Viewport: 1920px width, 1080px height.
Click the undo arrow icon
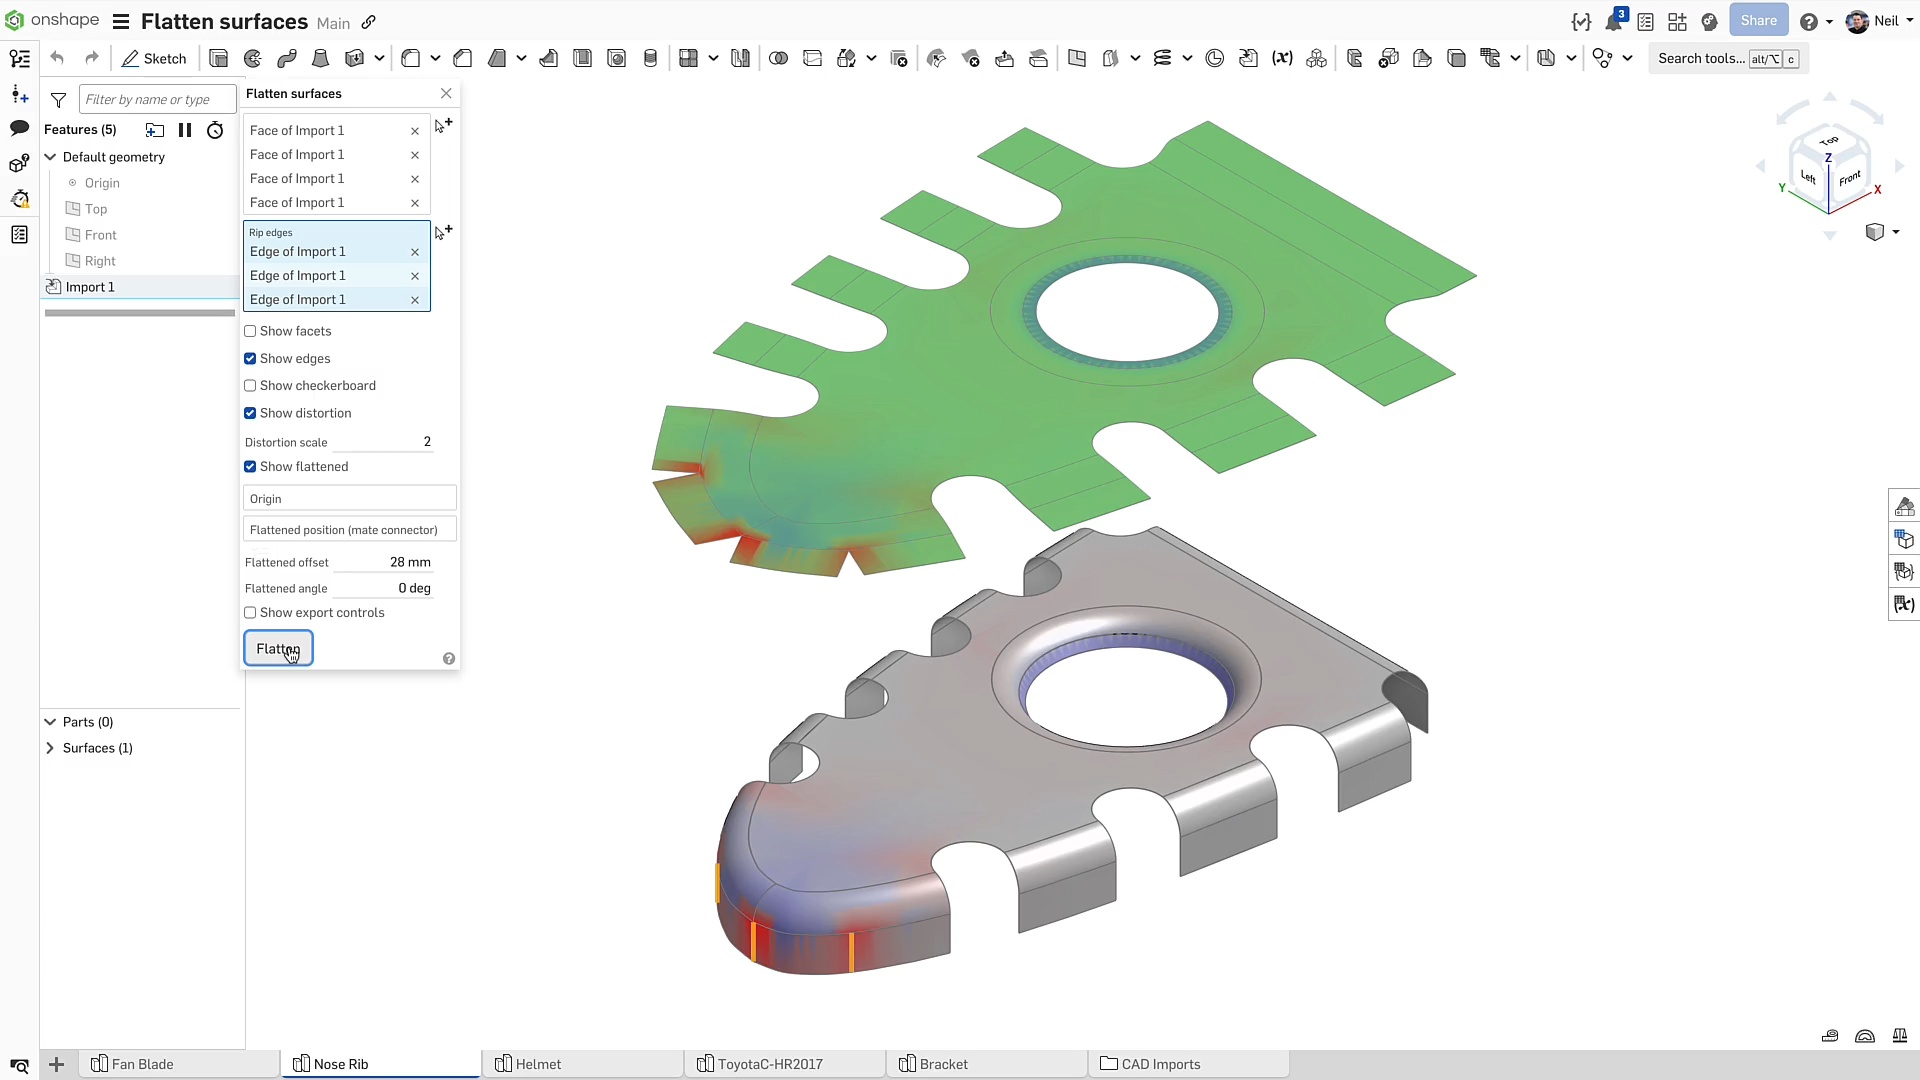coord(57,59)
